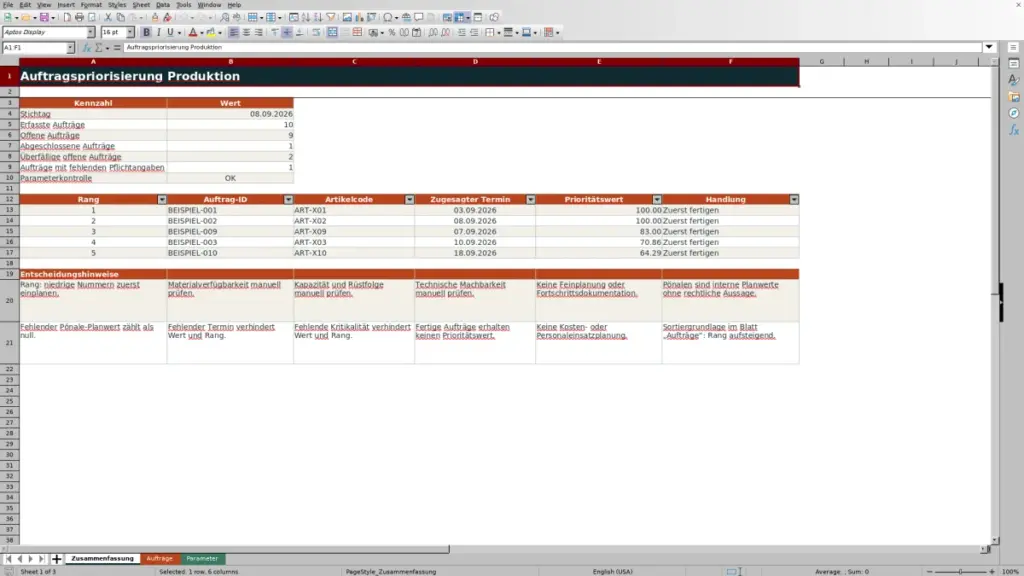Toggle Bold formatting
Screen dimensions: 1024x576
coord(146,33)
